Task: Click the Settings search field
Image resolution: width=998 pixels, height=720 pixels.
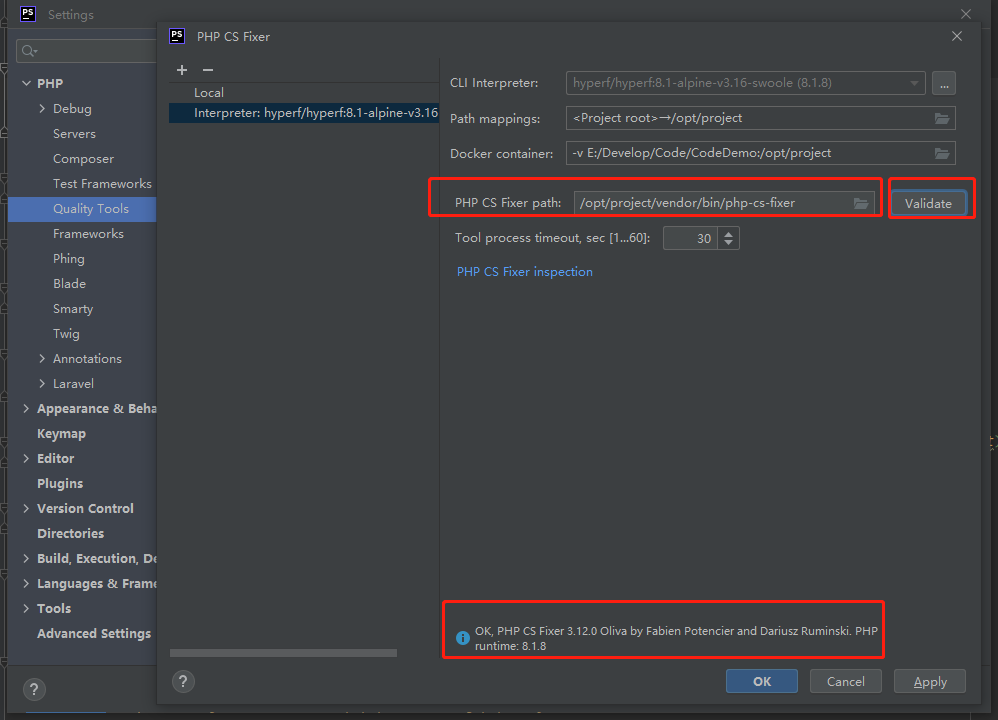Action: pyautogui.click(x=86, y=51)
